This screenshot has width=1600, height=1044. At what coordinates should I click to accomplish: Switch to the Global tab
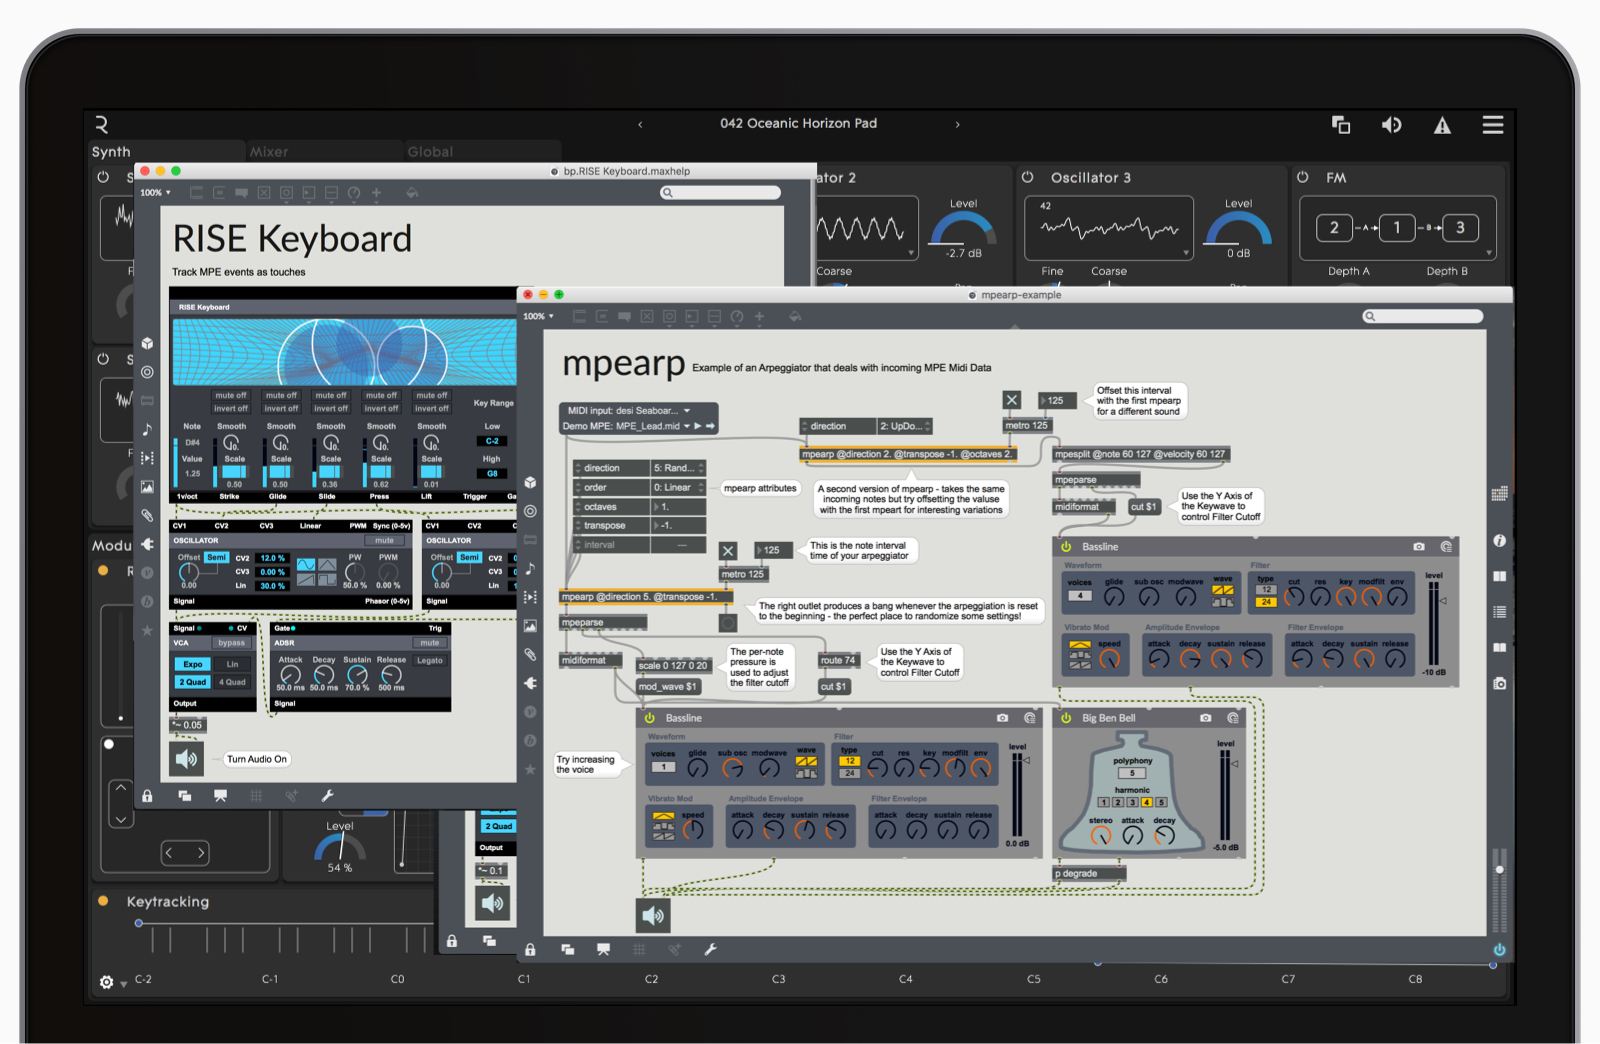tap(430, 152)
